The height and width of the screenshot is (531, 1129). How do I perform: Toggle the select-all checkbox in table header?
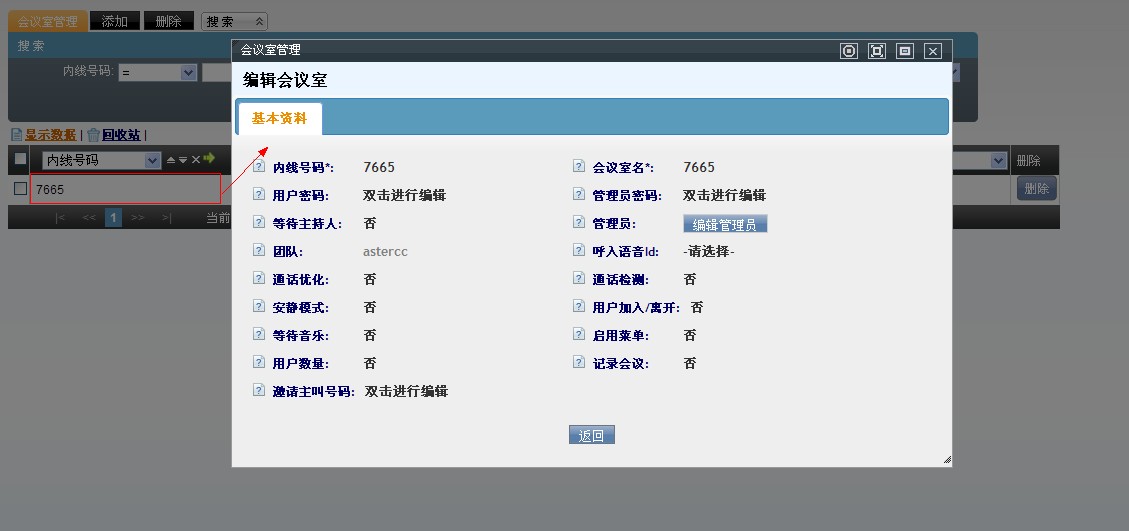pos(20,159)
